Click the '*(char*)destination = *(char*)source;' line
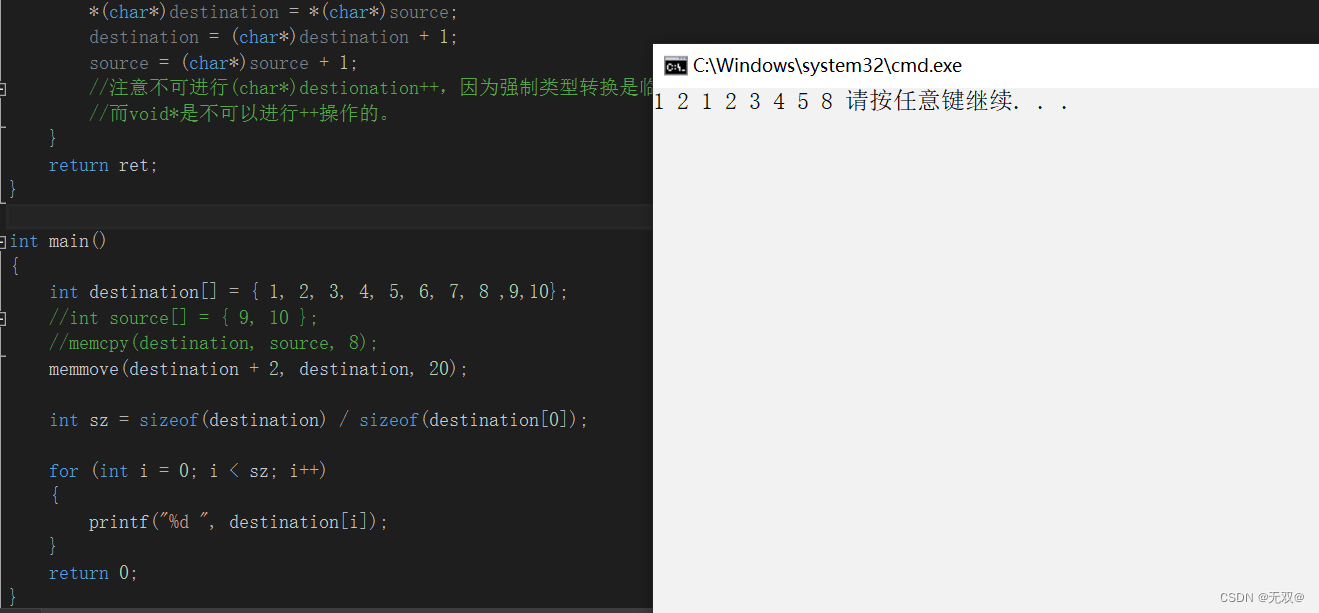1319x613 pixels. pyautogui.click(x=273, y=12)
